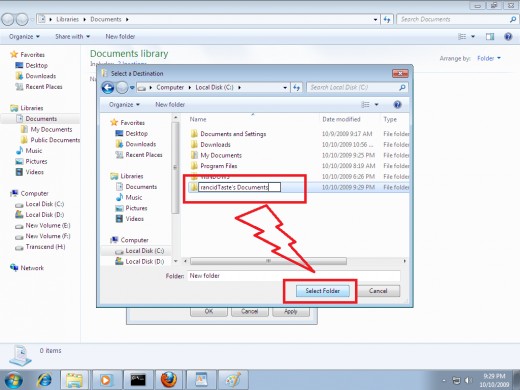Click Computer breadcrumb in dialog address bar

click(x=170, y=88)
